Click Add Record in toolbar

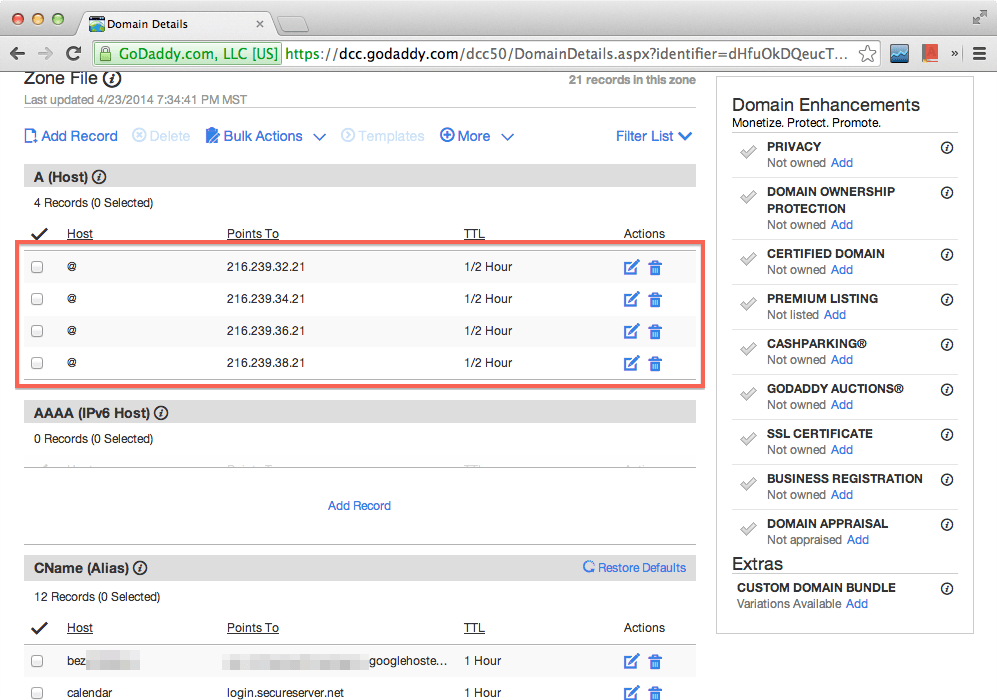pyautogui.click(x=71, y=136)
